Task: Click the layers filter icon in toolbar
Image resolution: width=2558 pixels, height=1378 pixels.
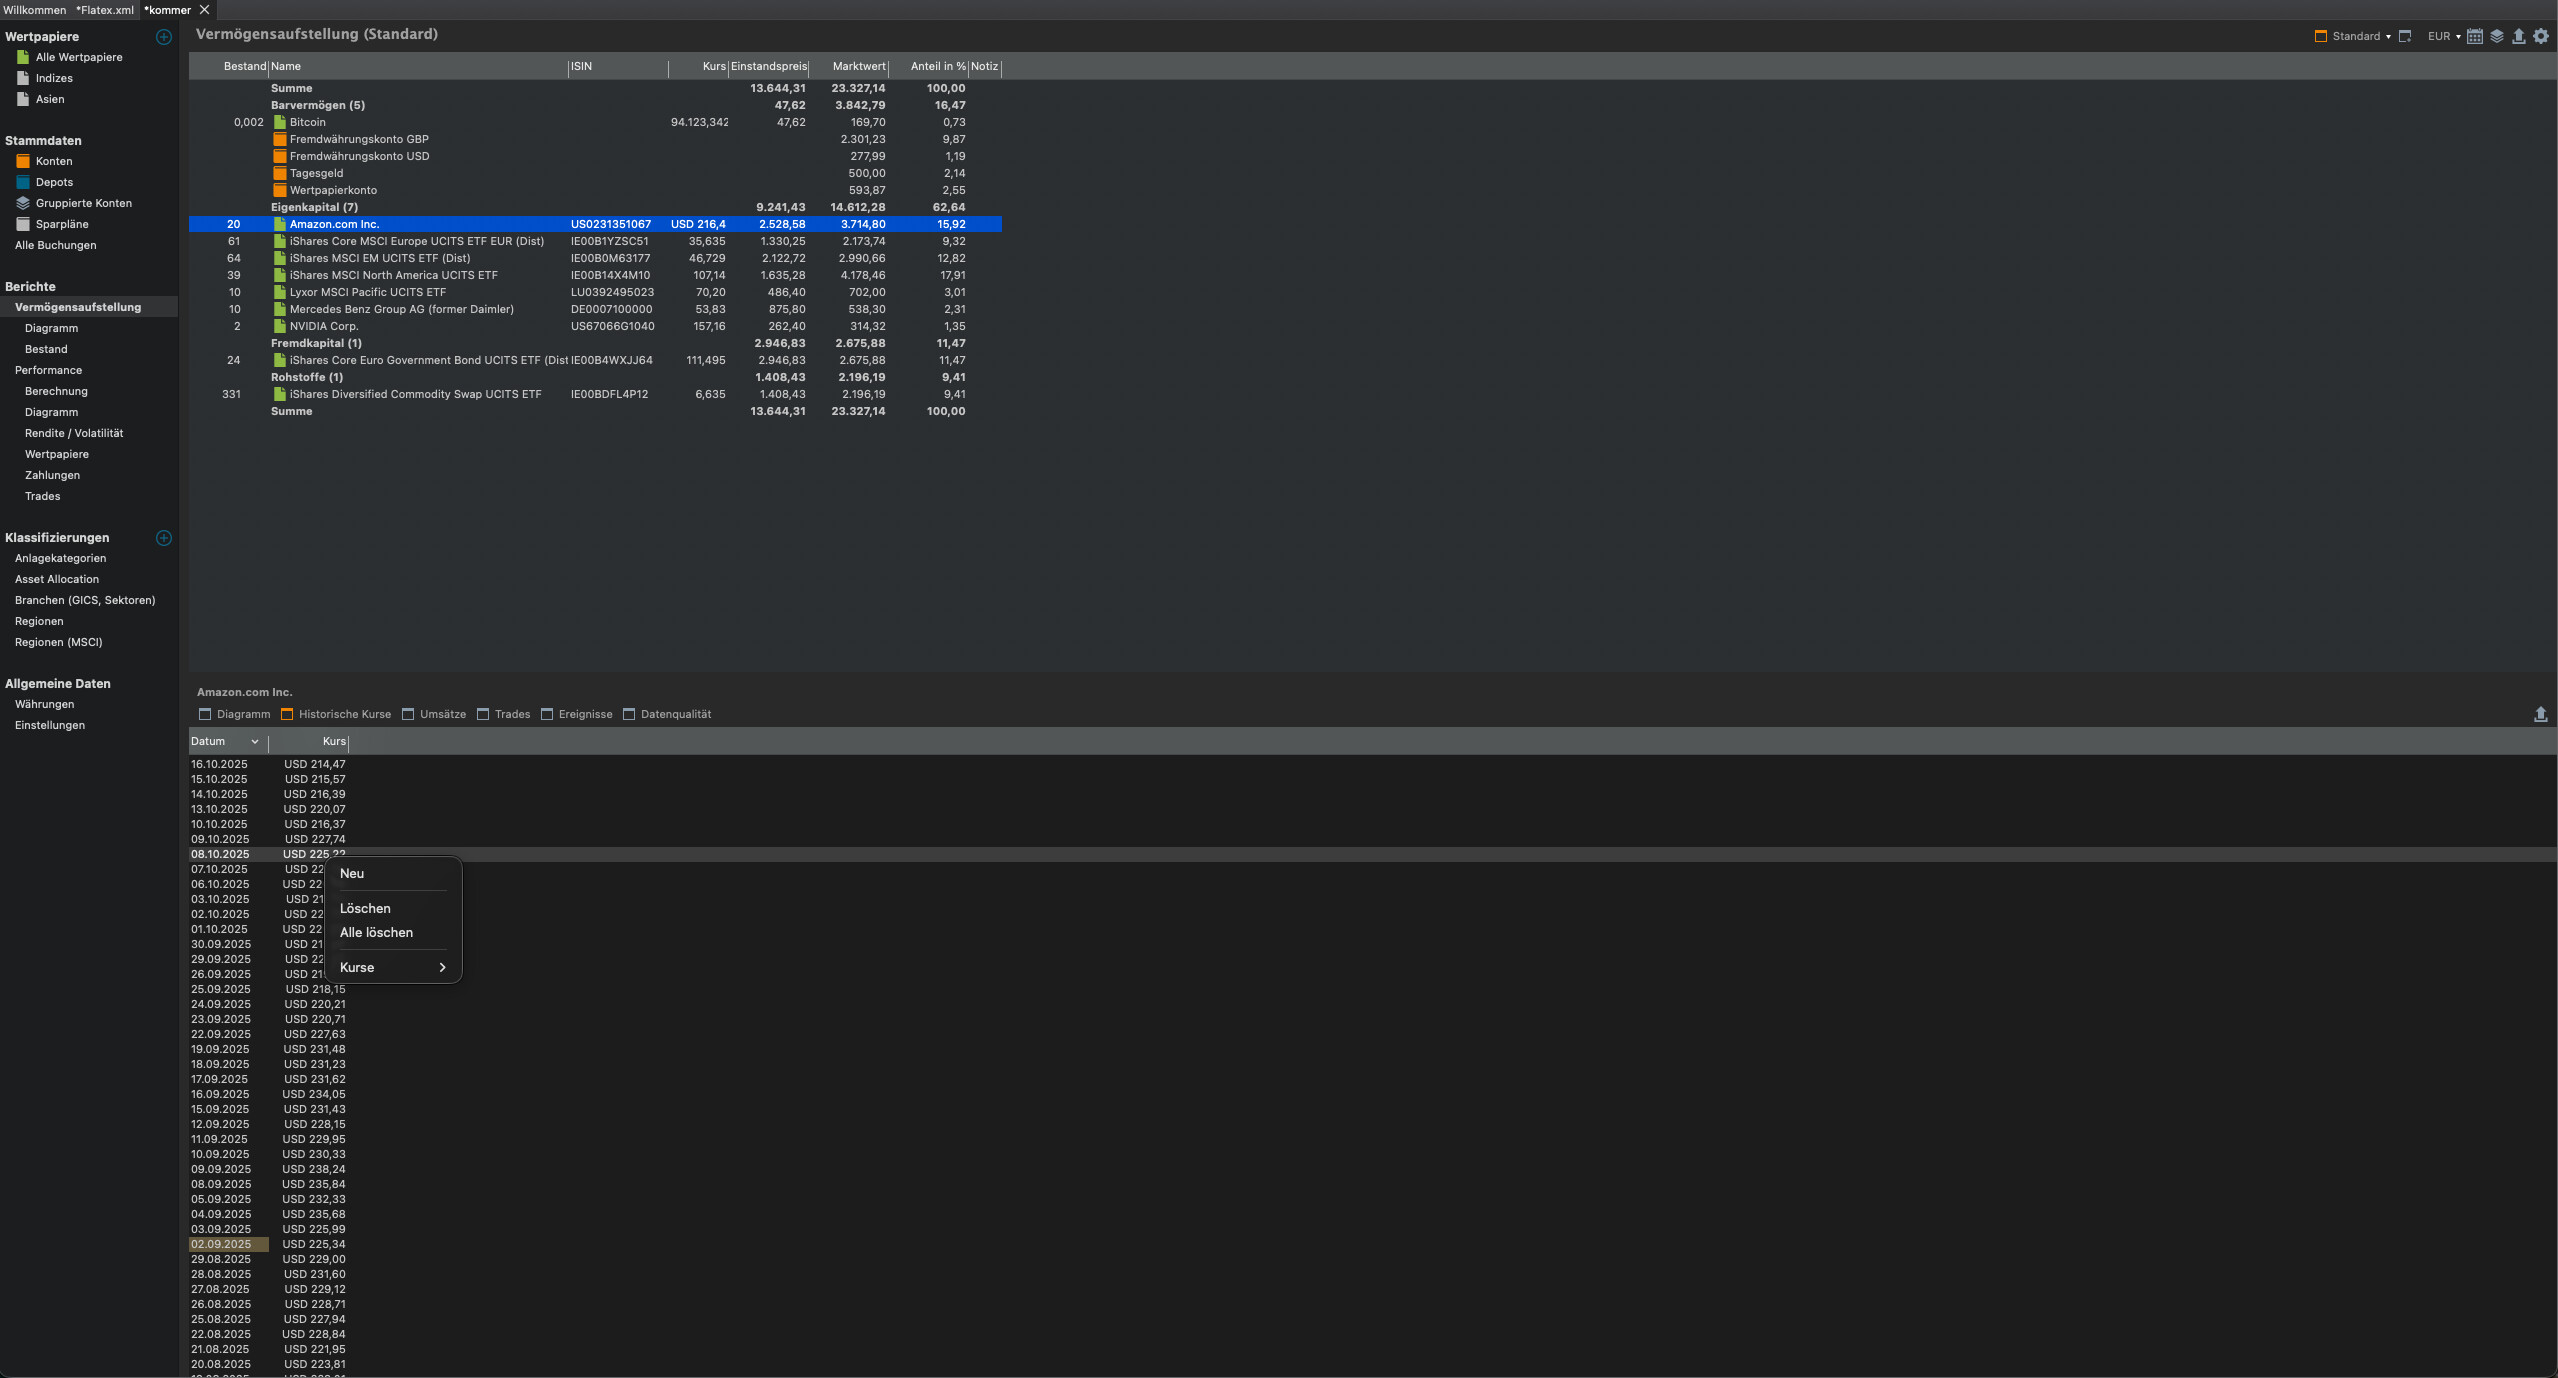Action: tap(2497, 36)
